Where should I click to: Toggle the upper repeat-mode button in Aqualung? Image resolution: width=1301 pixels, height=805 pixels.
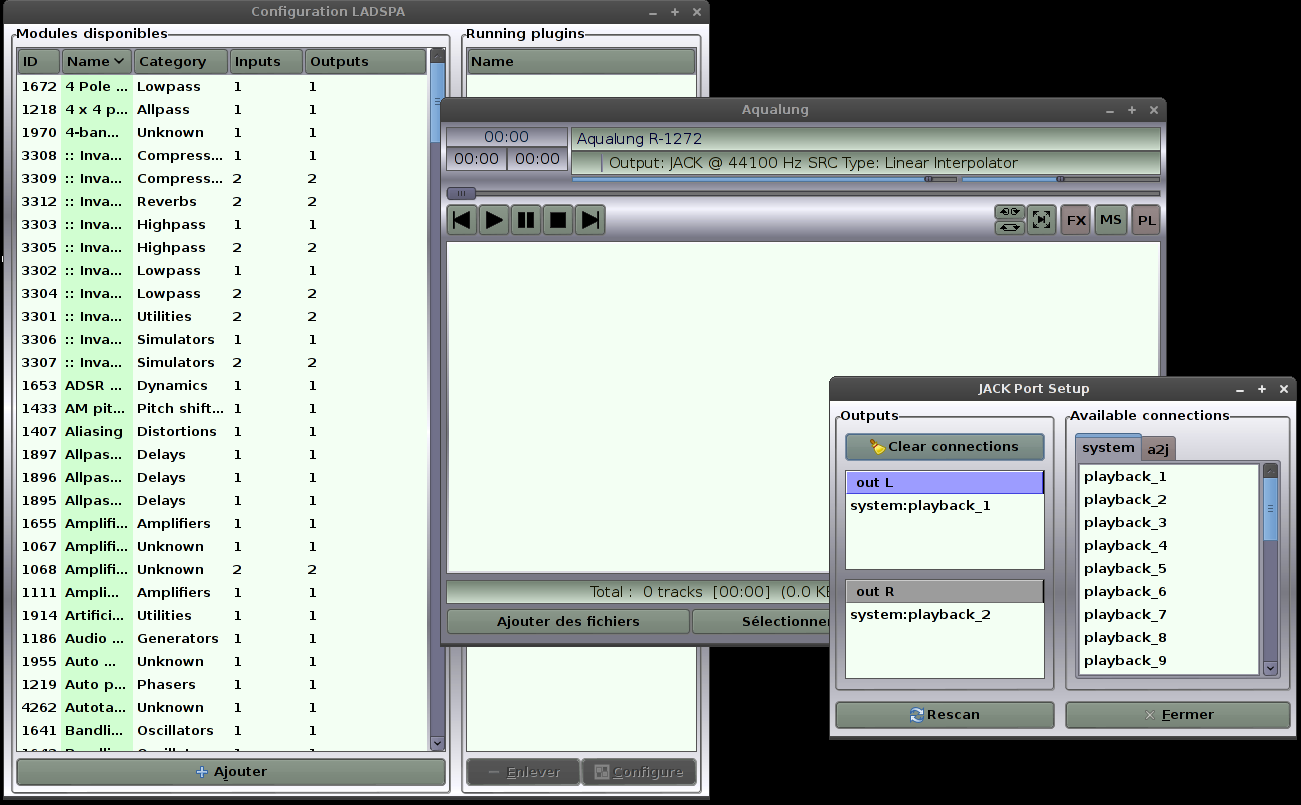click(x=1010, y=212)
